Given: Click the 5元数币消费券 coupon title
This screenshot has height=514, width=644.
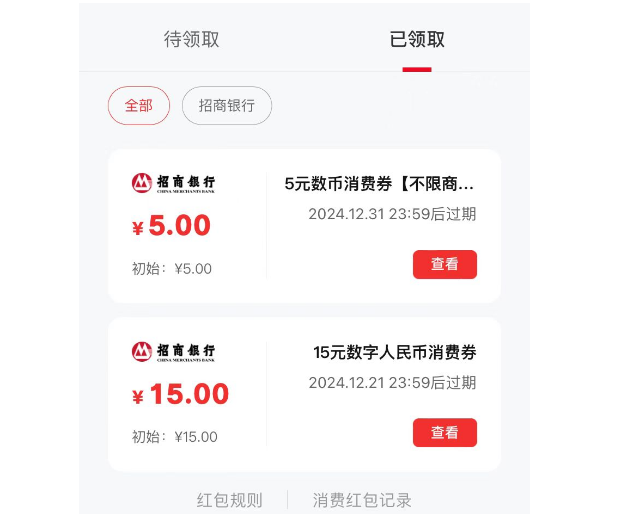Looking at the screenshot, I should [x=380, y=184].
